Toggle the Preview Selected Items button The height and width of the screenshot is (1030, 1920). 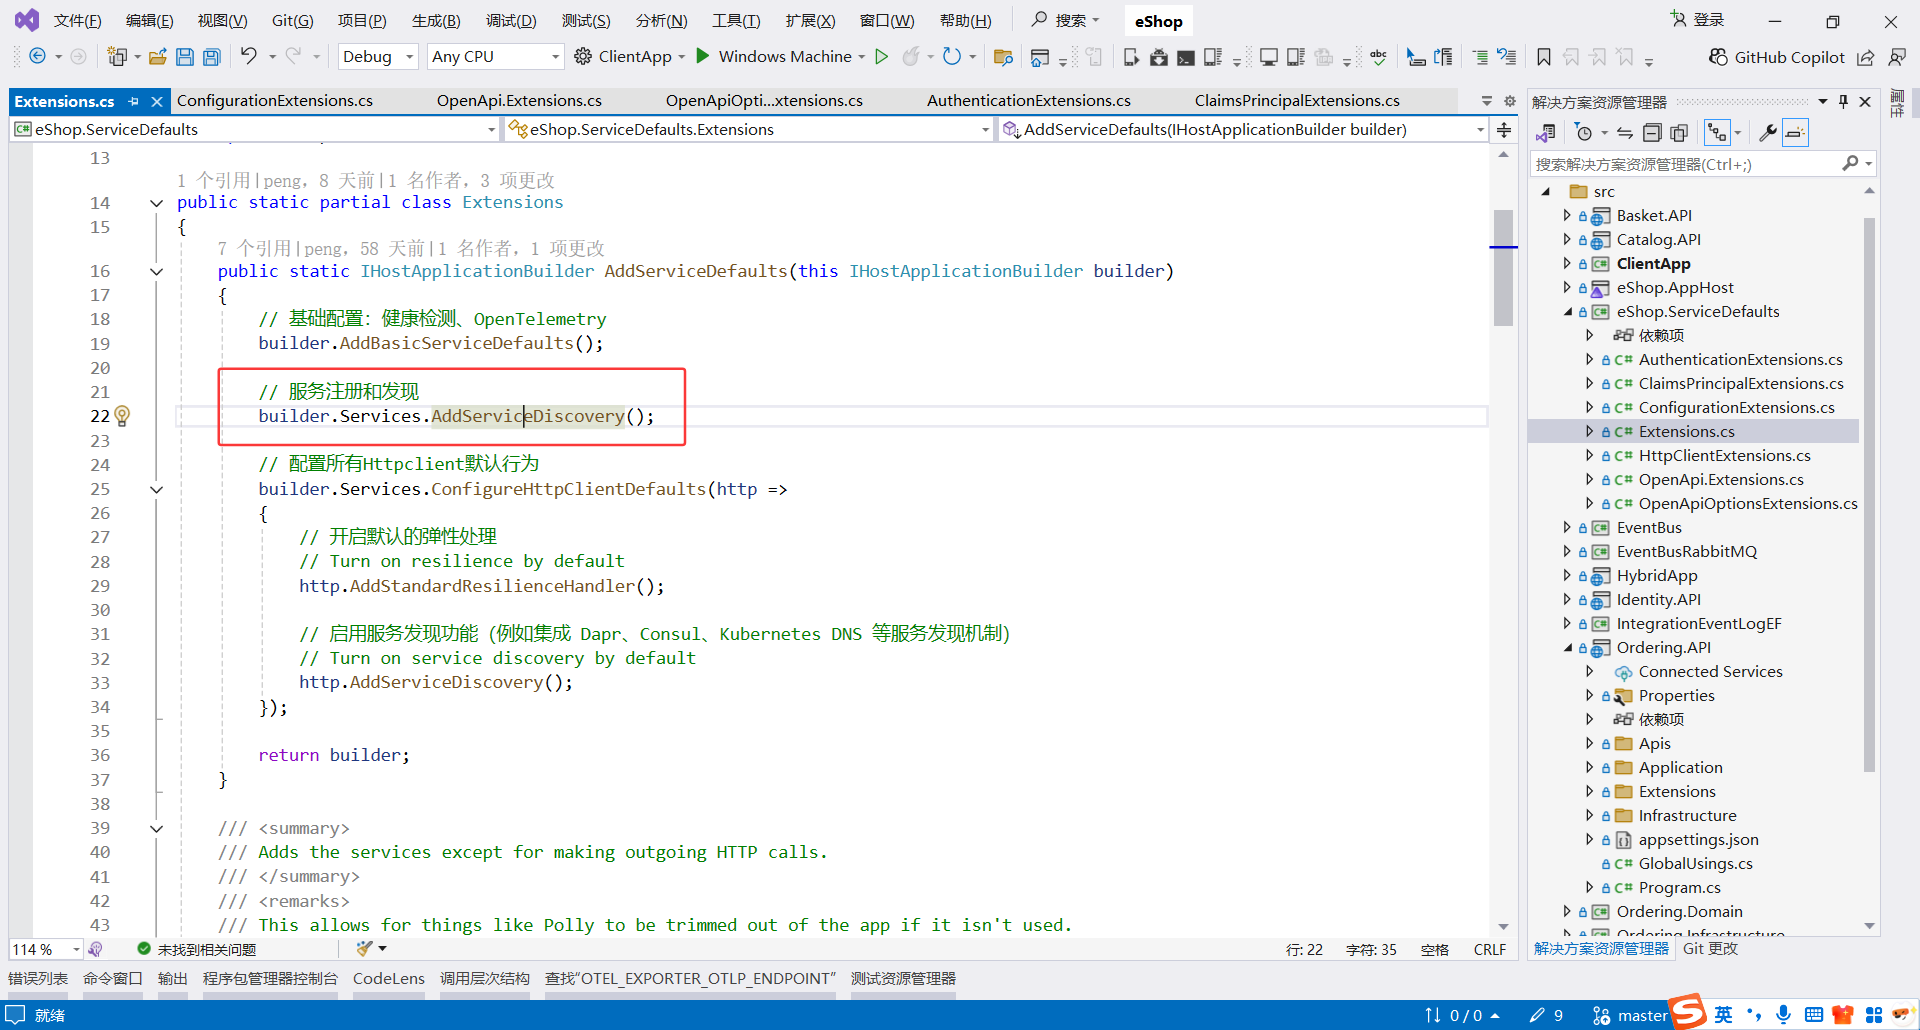(1796, 133)
